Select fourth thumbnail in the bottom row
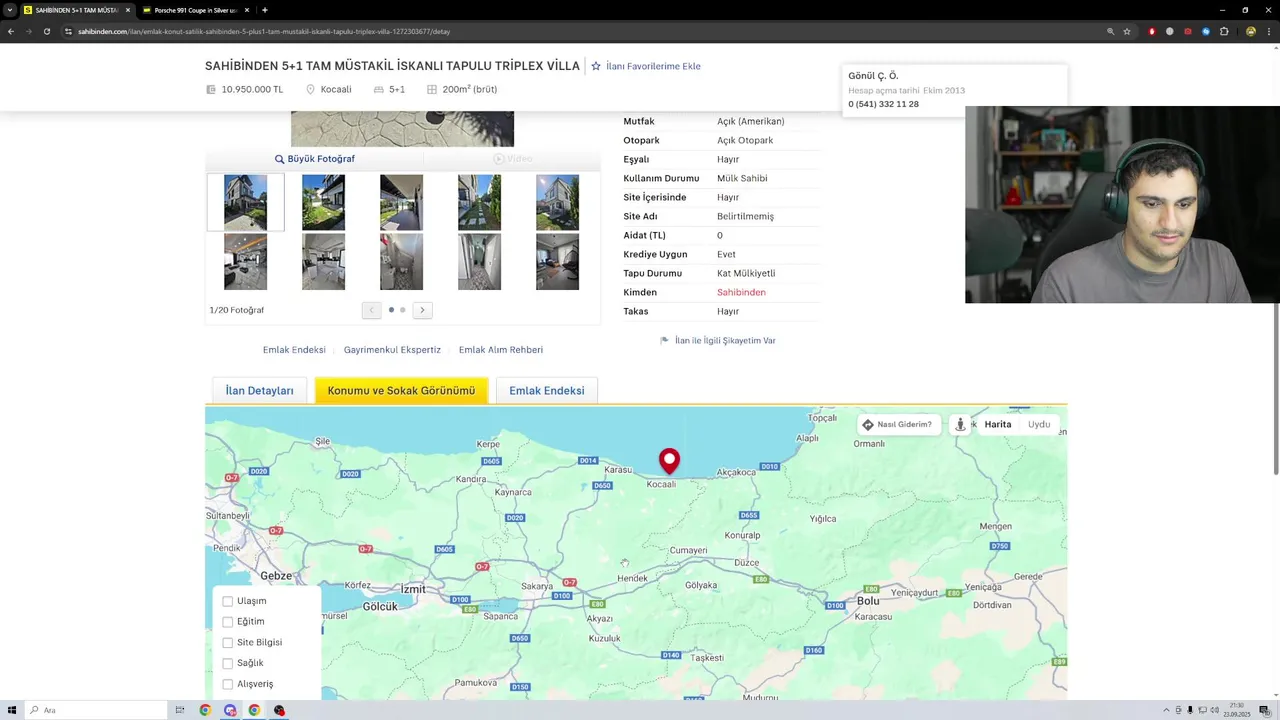1280x720 pixels. 479,262
